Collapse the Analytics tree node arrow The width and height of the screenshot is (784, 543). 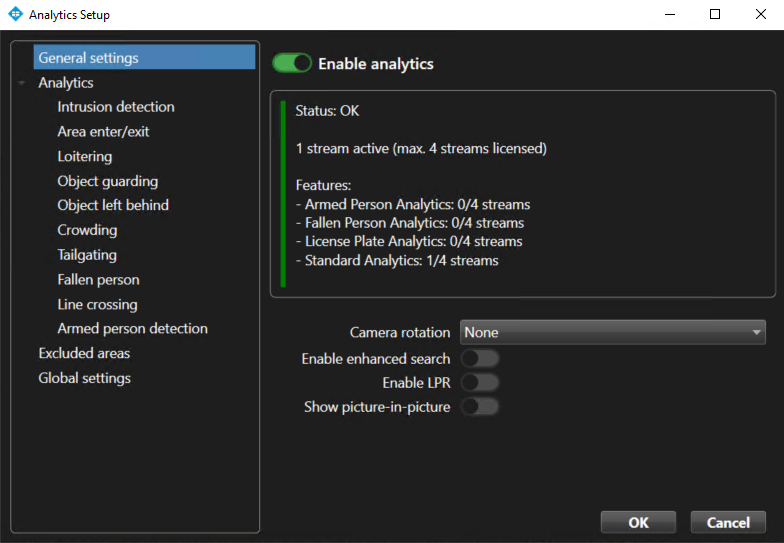[x=22, y=84]
